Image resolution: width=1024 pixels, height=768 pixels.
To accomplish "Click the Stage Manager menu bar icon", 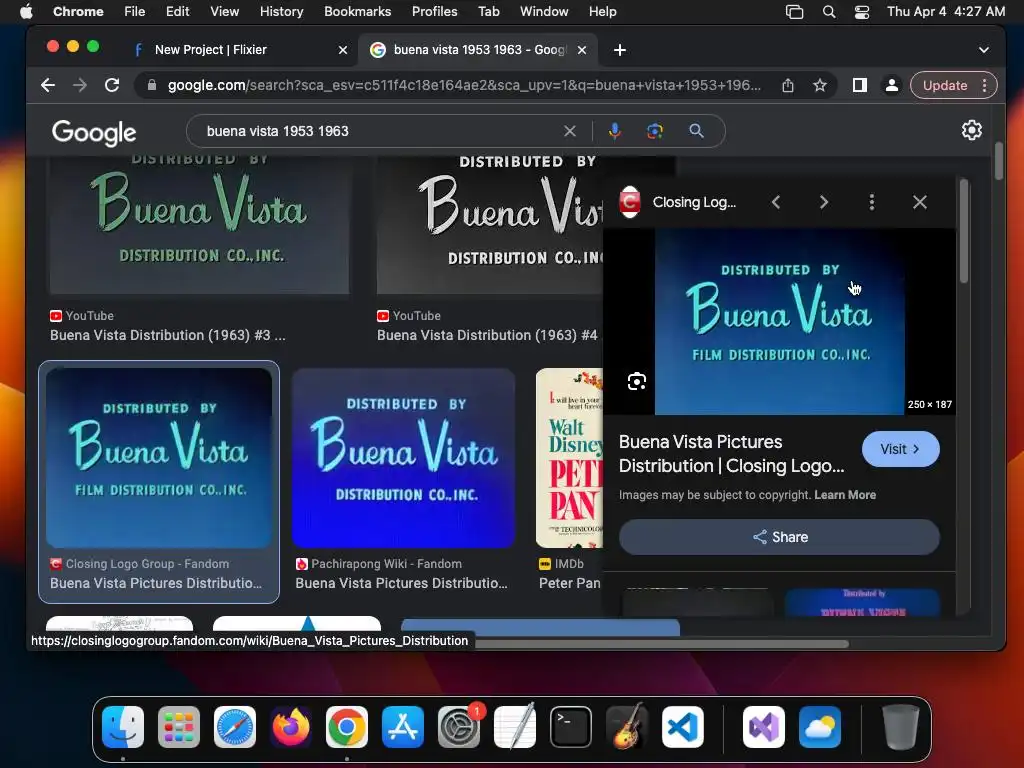I will point(794,12).
